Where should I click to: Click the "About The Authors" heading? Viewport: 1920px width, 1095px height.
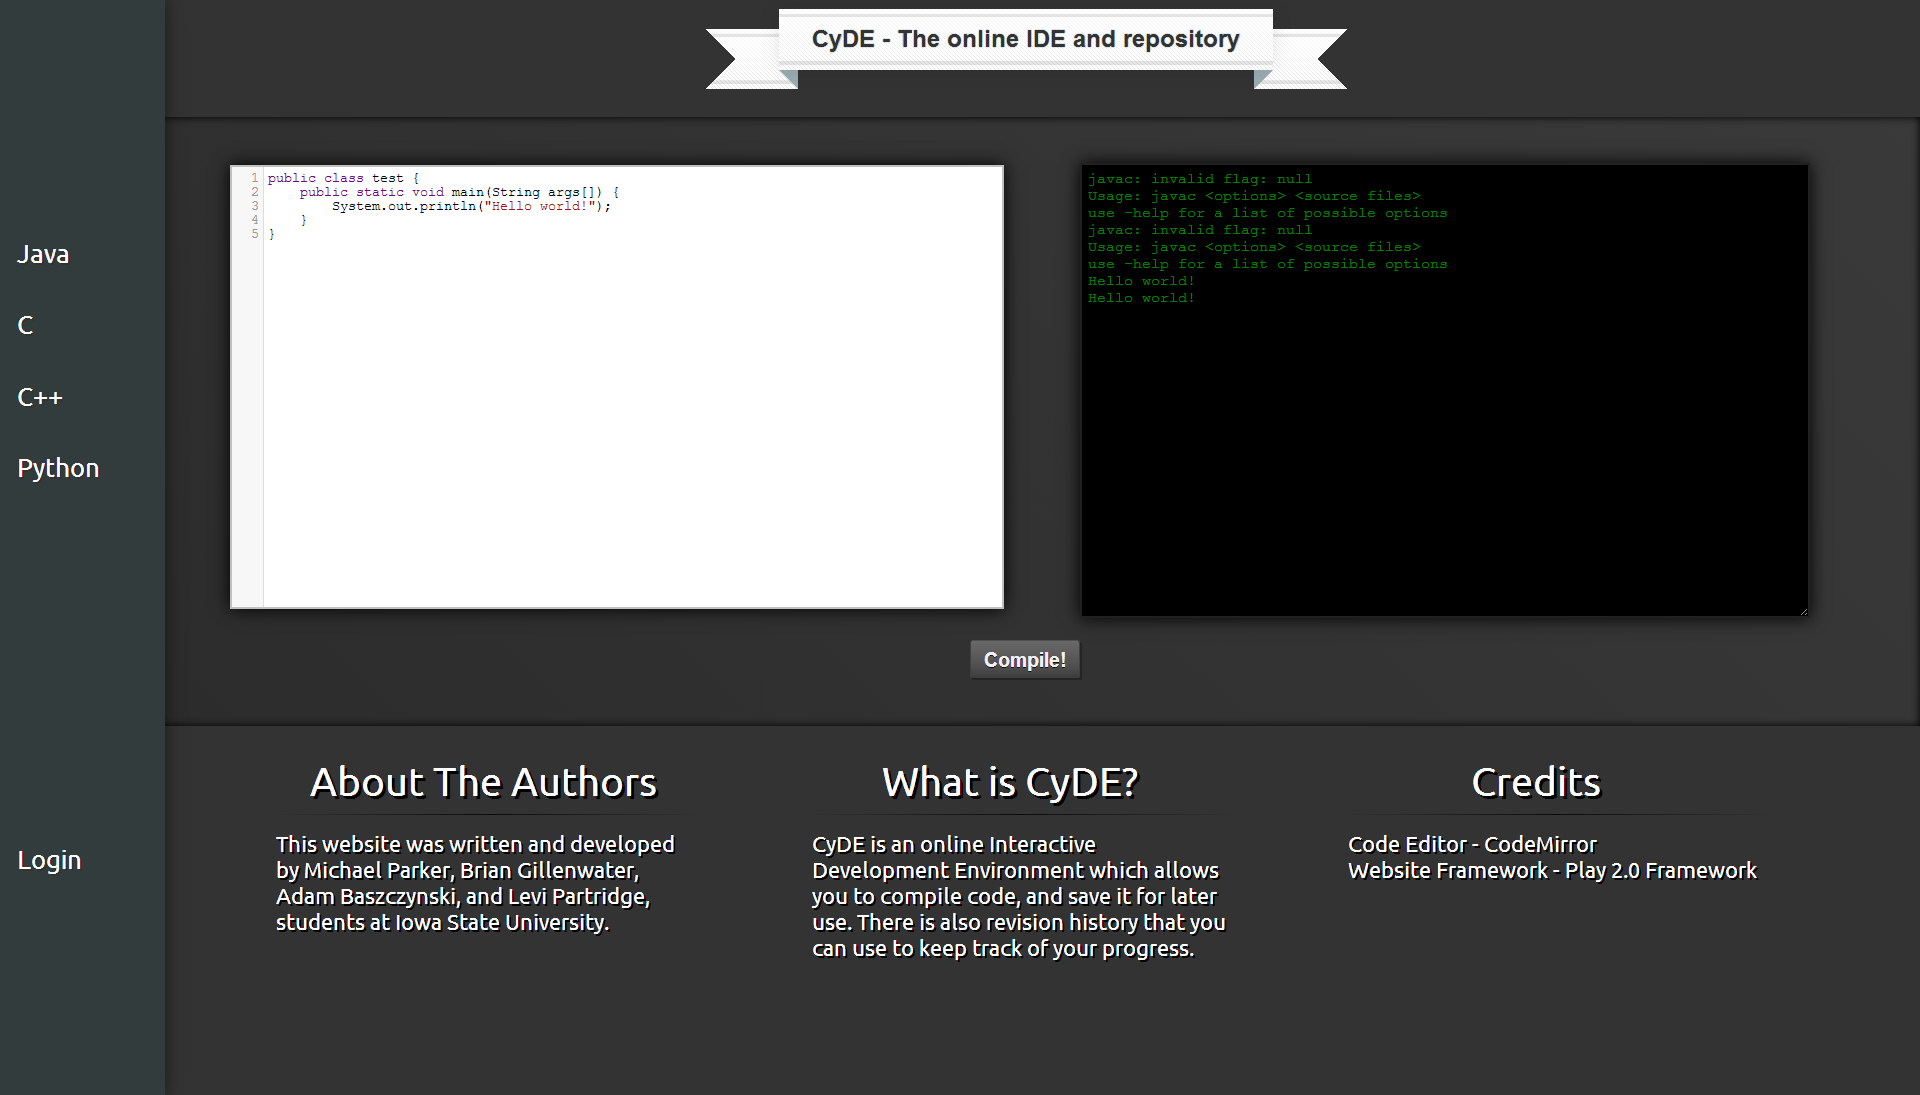pyautogui.click(x=483, y=783)
